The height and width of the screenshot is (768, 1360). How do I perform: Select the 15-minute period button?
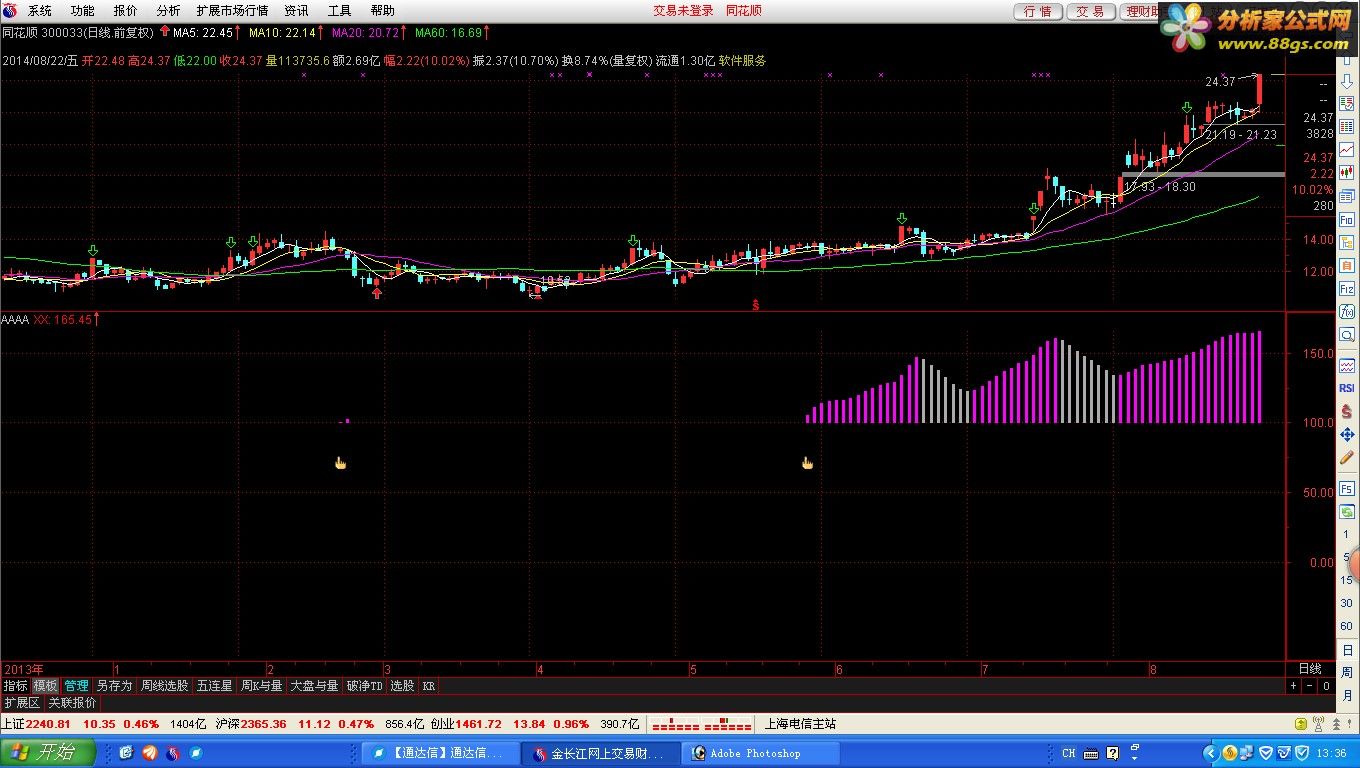coord(1346,580)
